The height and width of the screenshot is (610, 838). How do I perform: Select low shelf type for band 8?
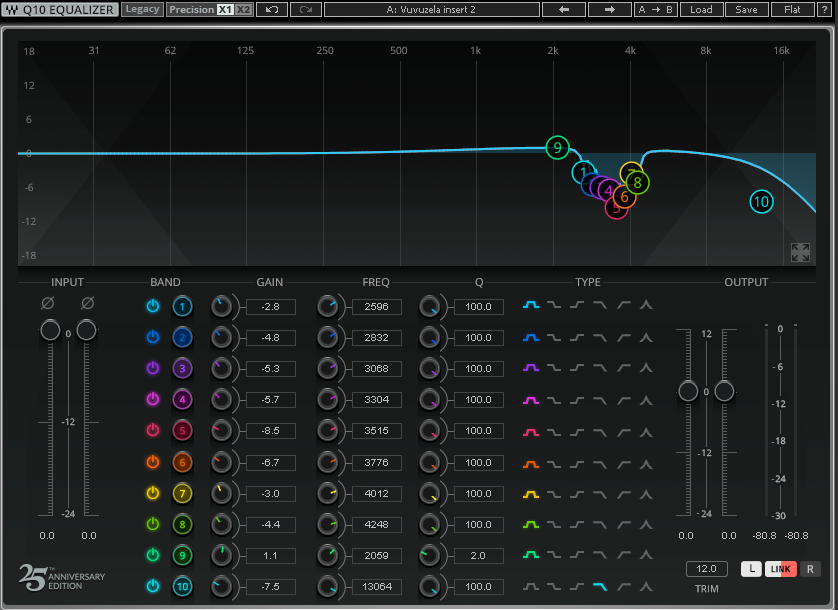(554, 525)
